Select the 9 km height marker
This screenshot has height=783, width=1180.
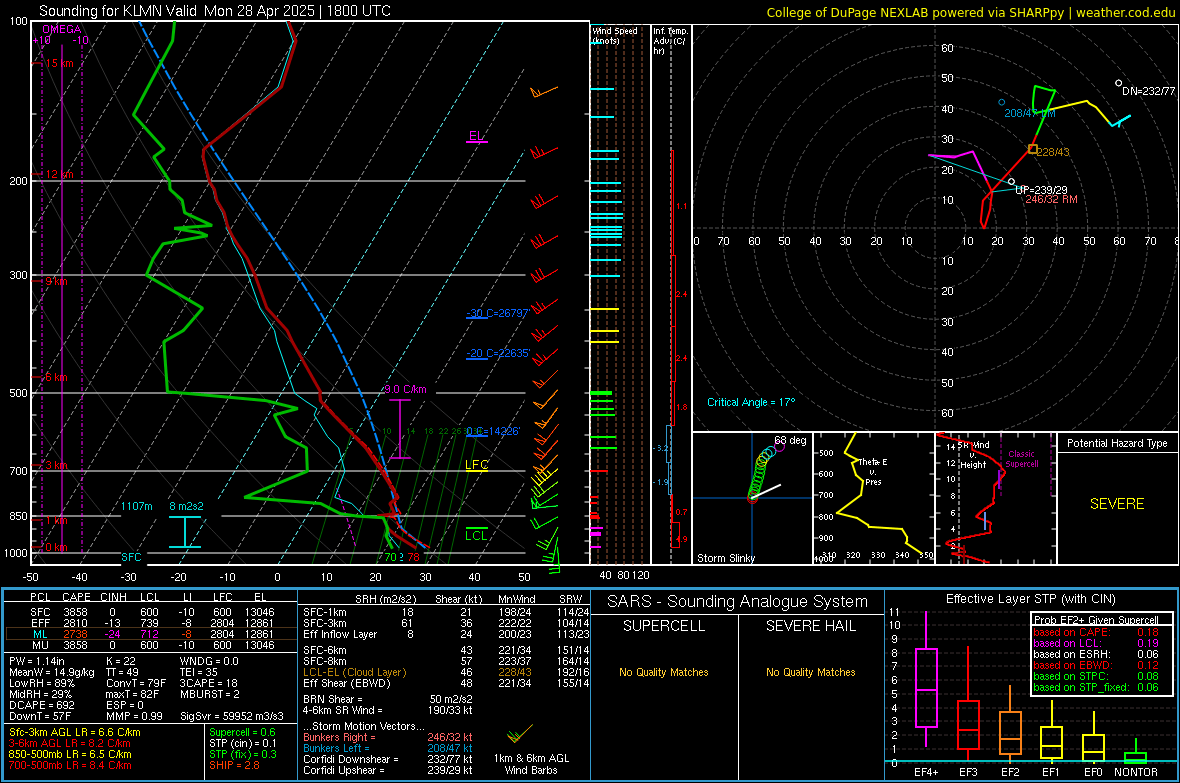(56, 281)
